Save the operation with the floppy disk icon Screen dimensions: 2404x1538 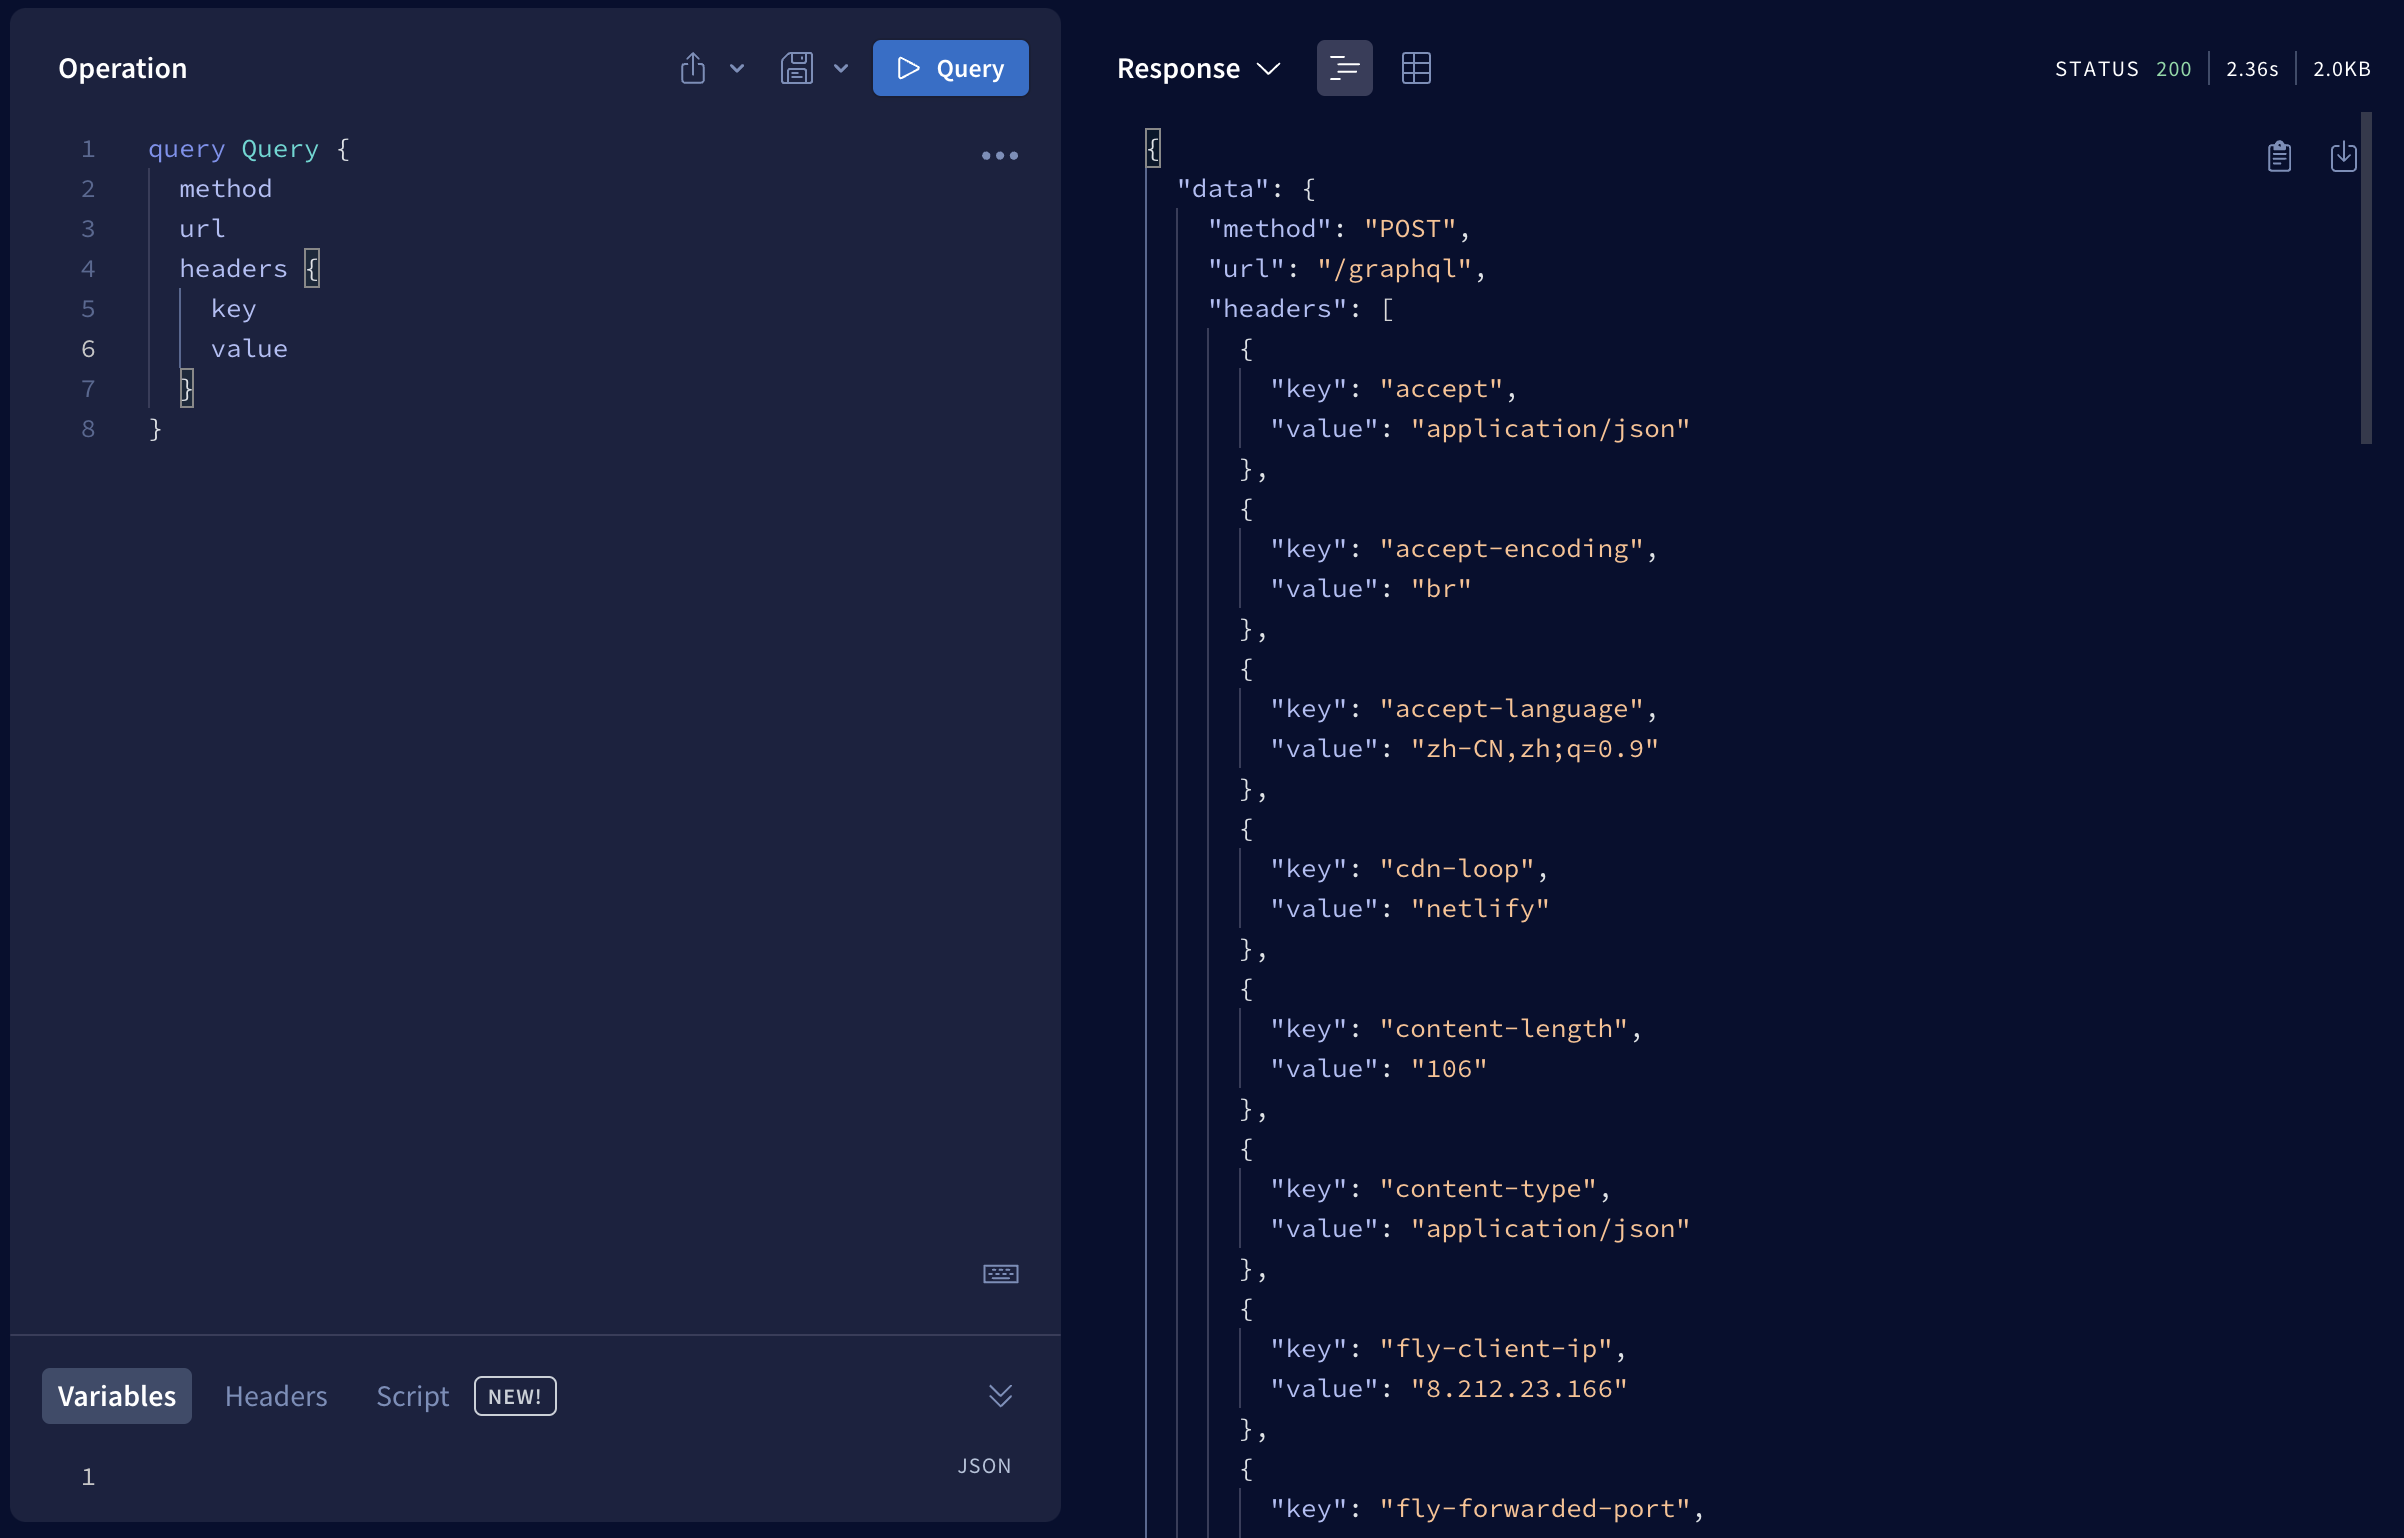click(x=797, y=68)
